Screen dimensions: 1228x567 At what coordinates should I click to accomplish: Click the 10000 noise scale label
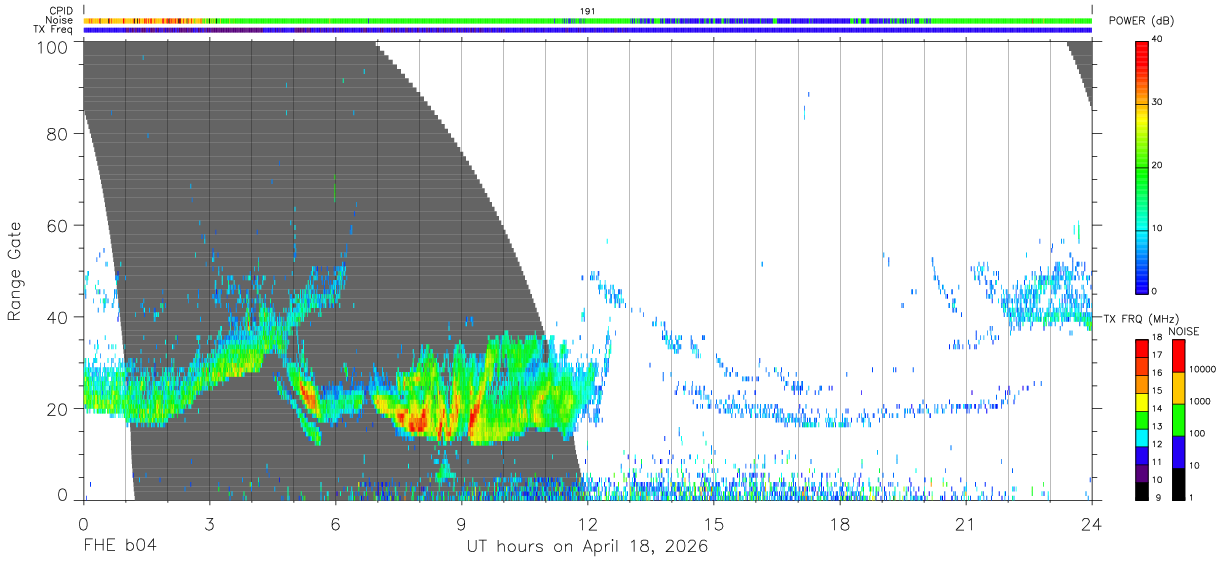point(1204,370)
